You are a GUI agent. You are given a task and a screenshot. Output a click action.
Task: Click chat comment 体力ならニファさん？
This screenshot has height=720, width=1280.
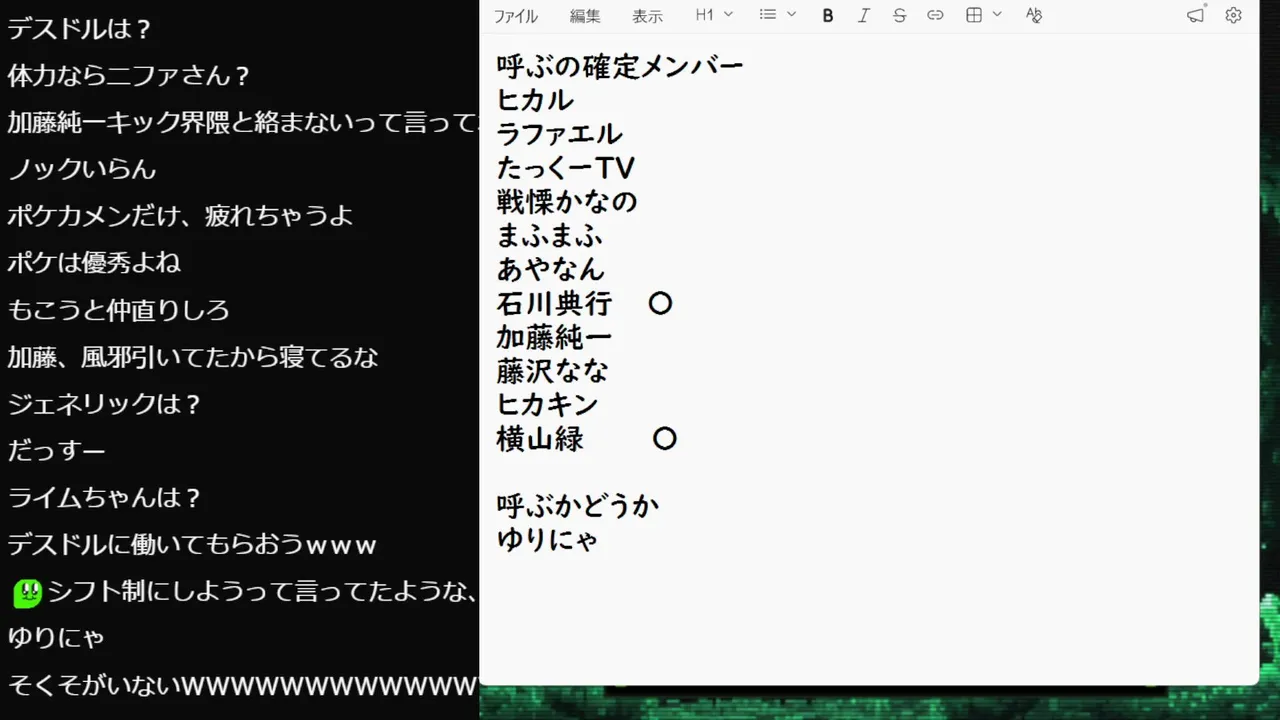[129, 75]
